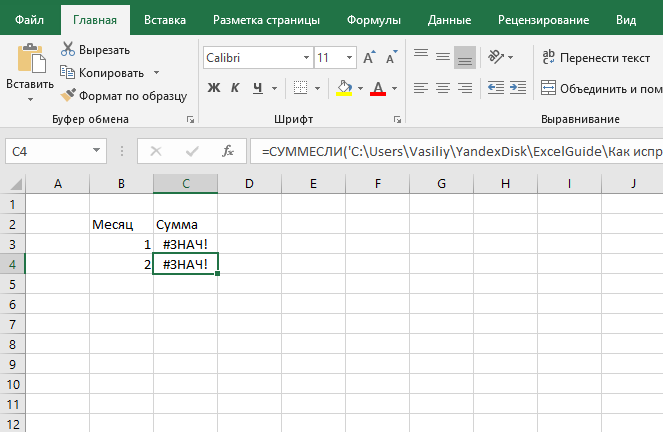The image size is (663, 432).
Task: Confirm formula entry with checkmark icon
Action: (x=192, y=151)
